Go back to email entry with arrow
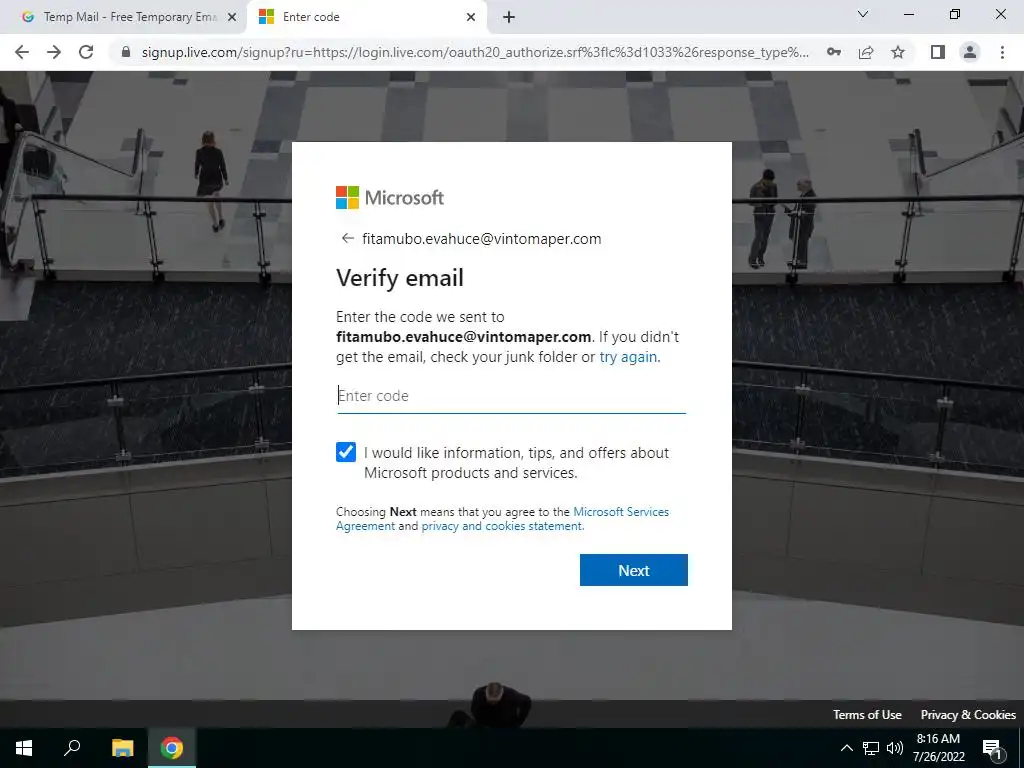1024x768 pixels. 347,238
